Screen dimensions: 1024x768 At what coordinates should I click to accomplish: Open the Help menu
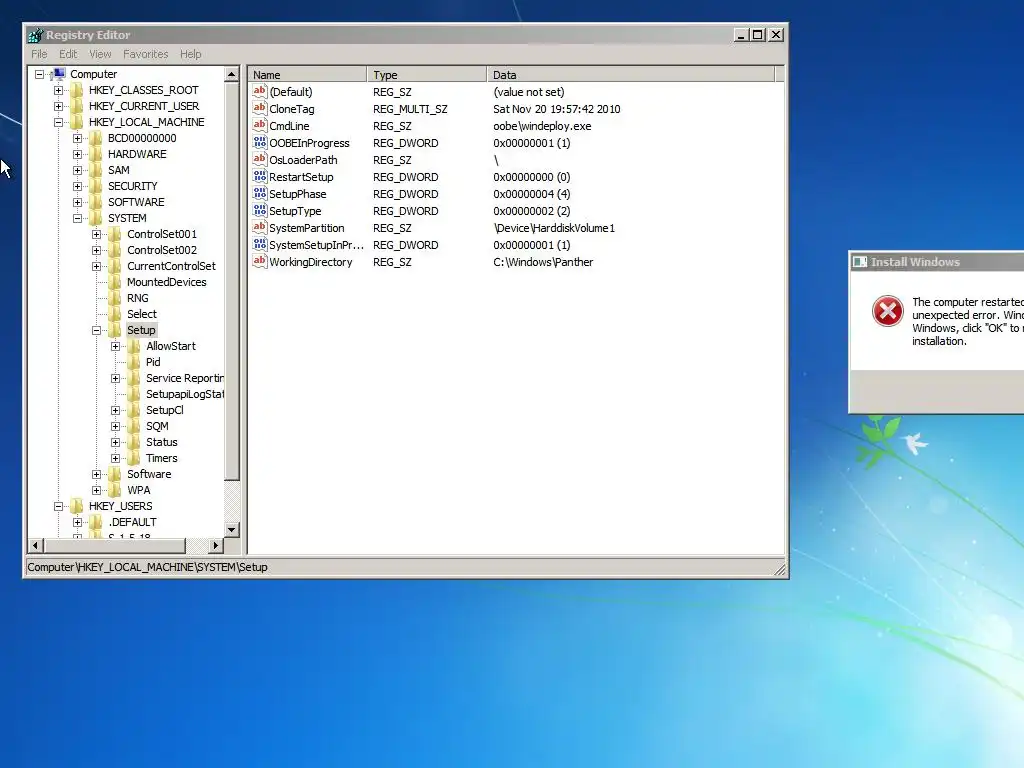pyautogui.click(x=191, y=54)
